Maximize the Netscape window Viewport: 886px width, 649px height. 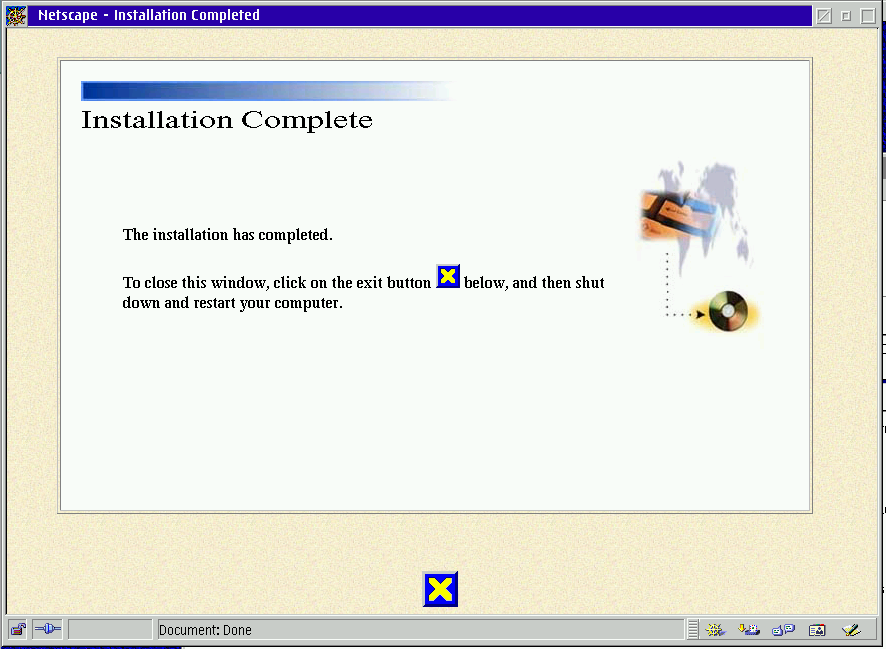[x=868, y=16]
